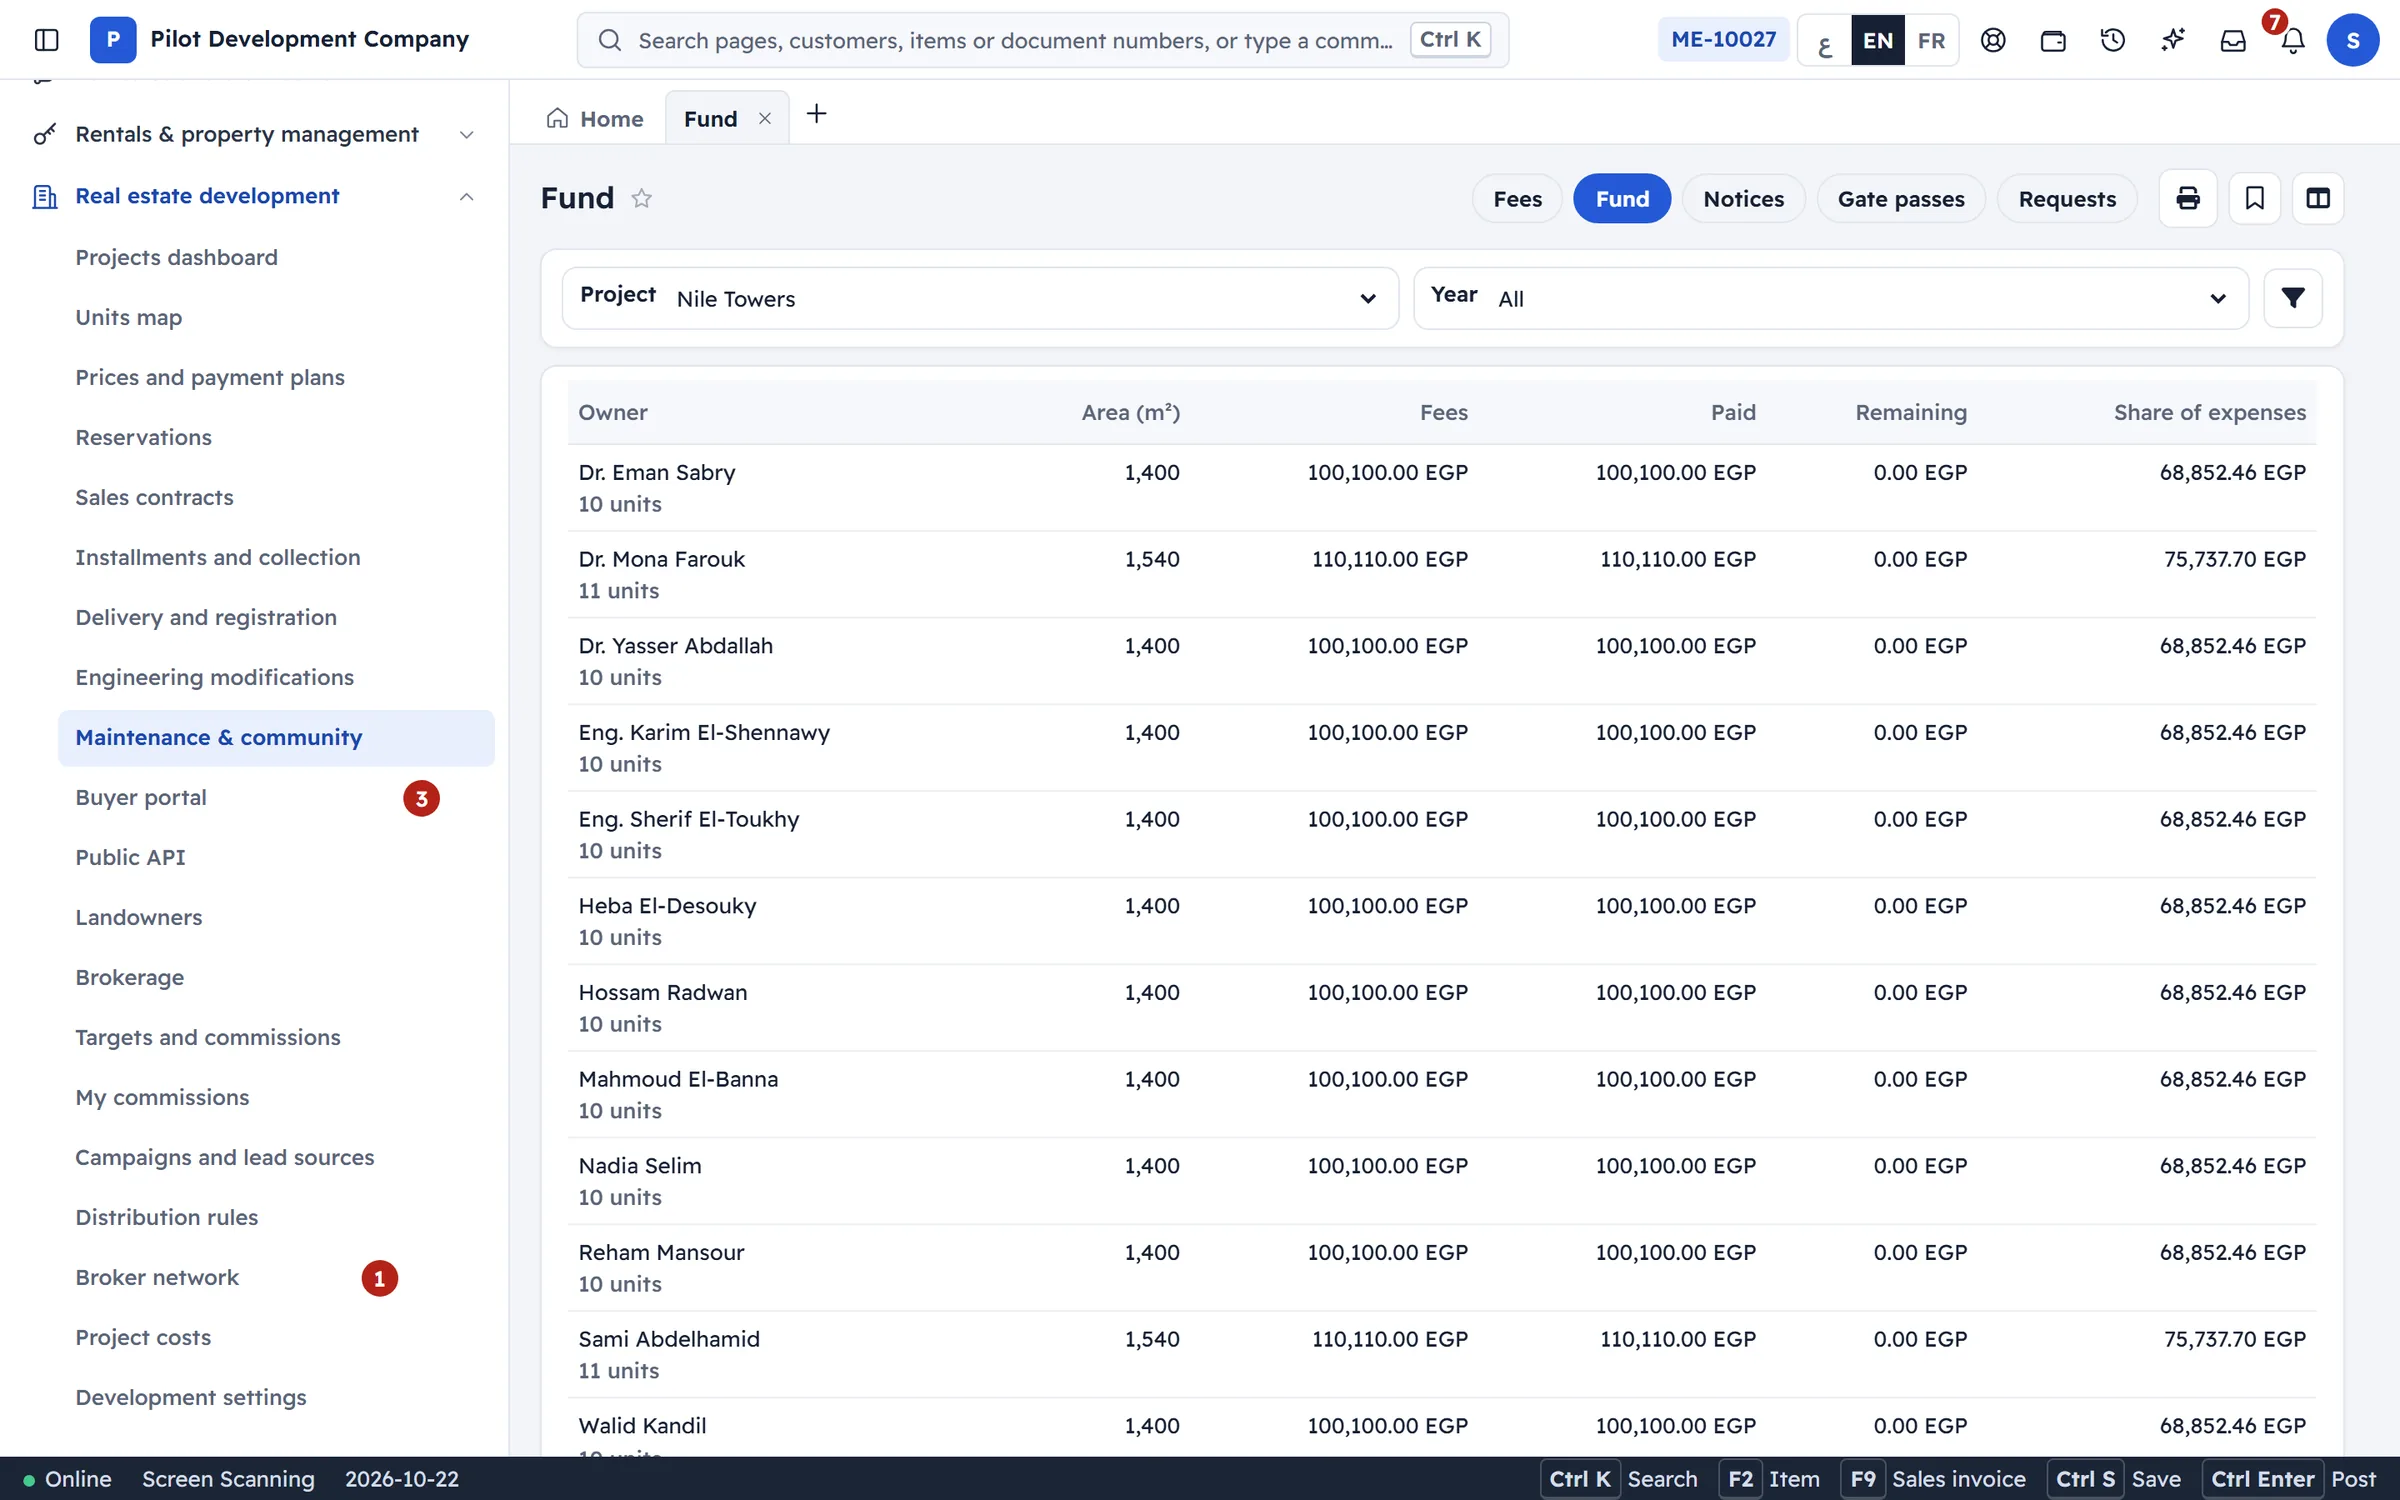Screen dimensions: 2400x1500
Task: Open the Requests tab
Action: [2067, 198]
